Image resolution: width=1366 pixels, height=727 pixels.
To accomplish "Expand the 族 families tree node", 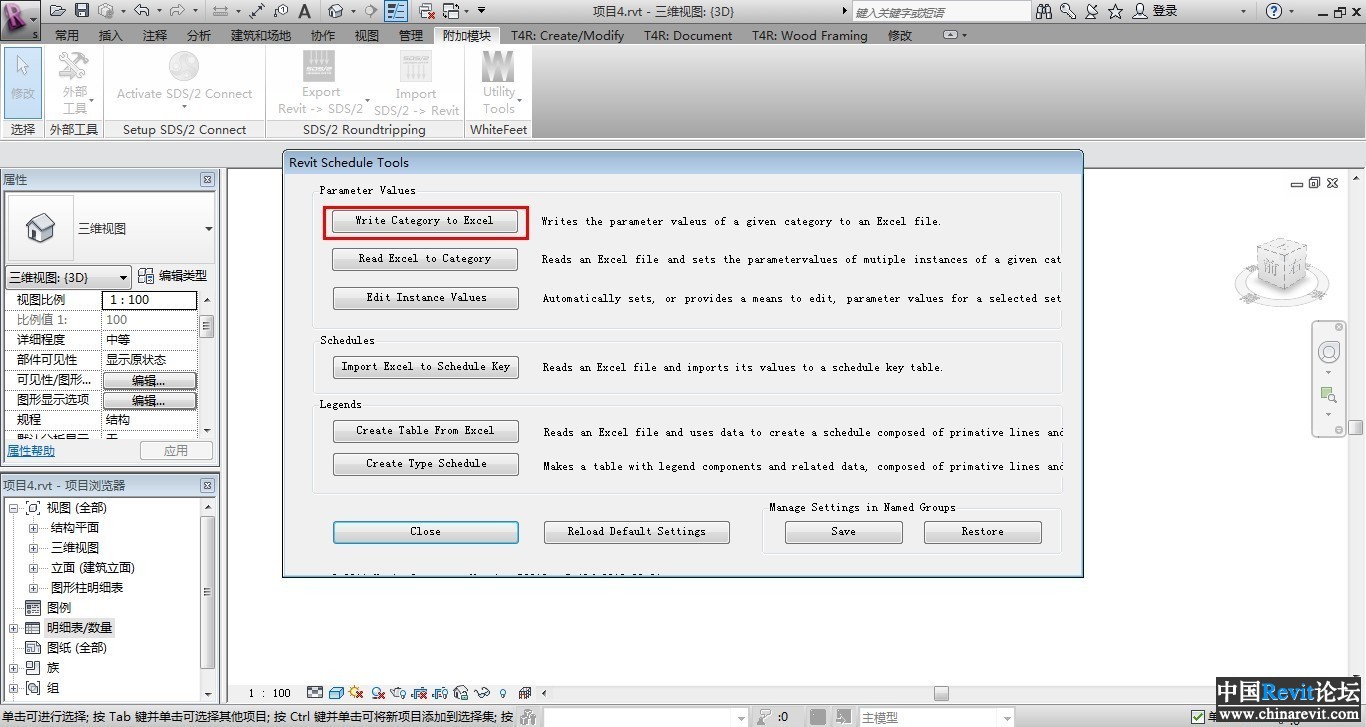I will pyautogui.click(x=14, y=667).
